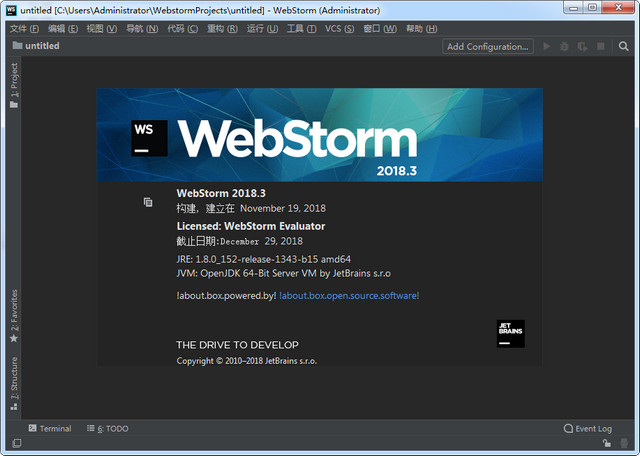Viewport: 640px width, 456px height.
Task: Close the WebStorm window
Action: click(618, 8)
